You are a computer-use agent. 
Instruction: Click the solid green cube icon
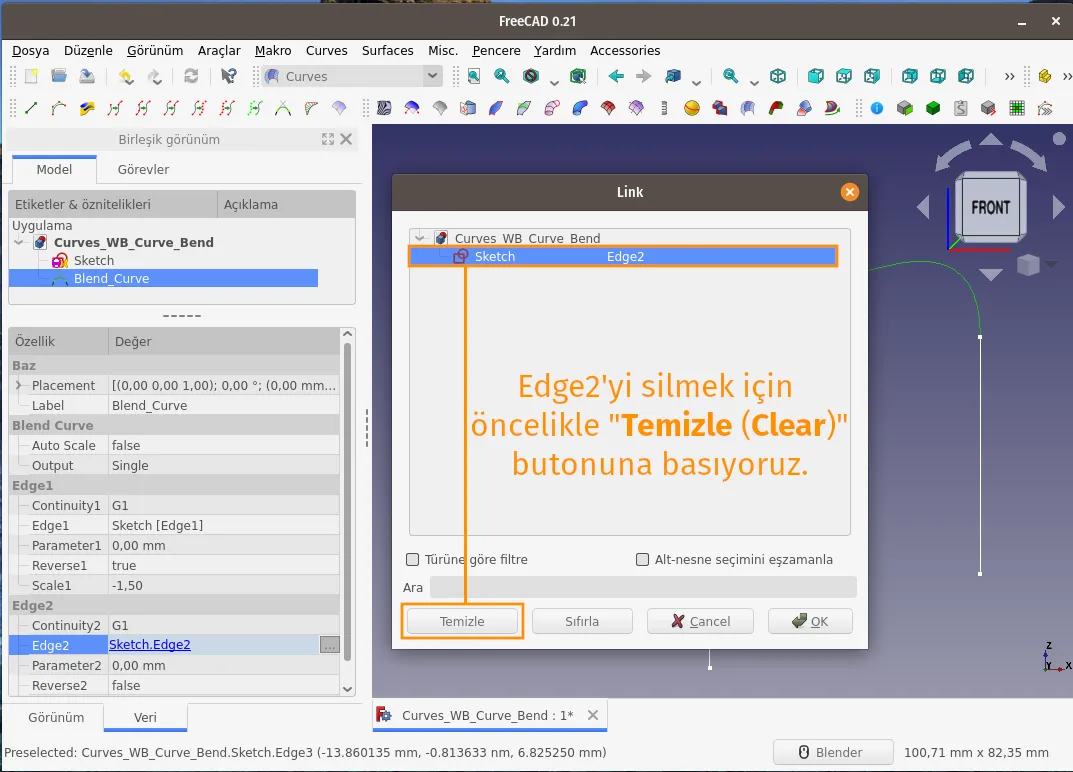(933, 107)
